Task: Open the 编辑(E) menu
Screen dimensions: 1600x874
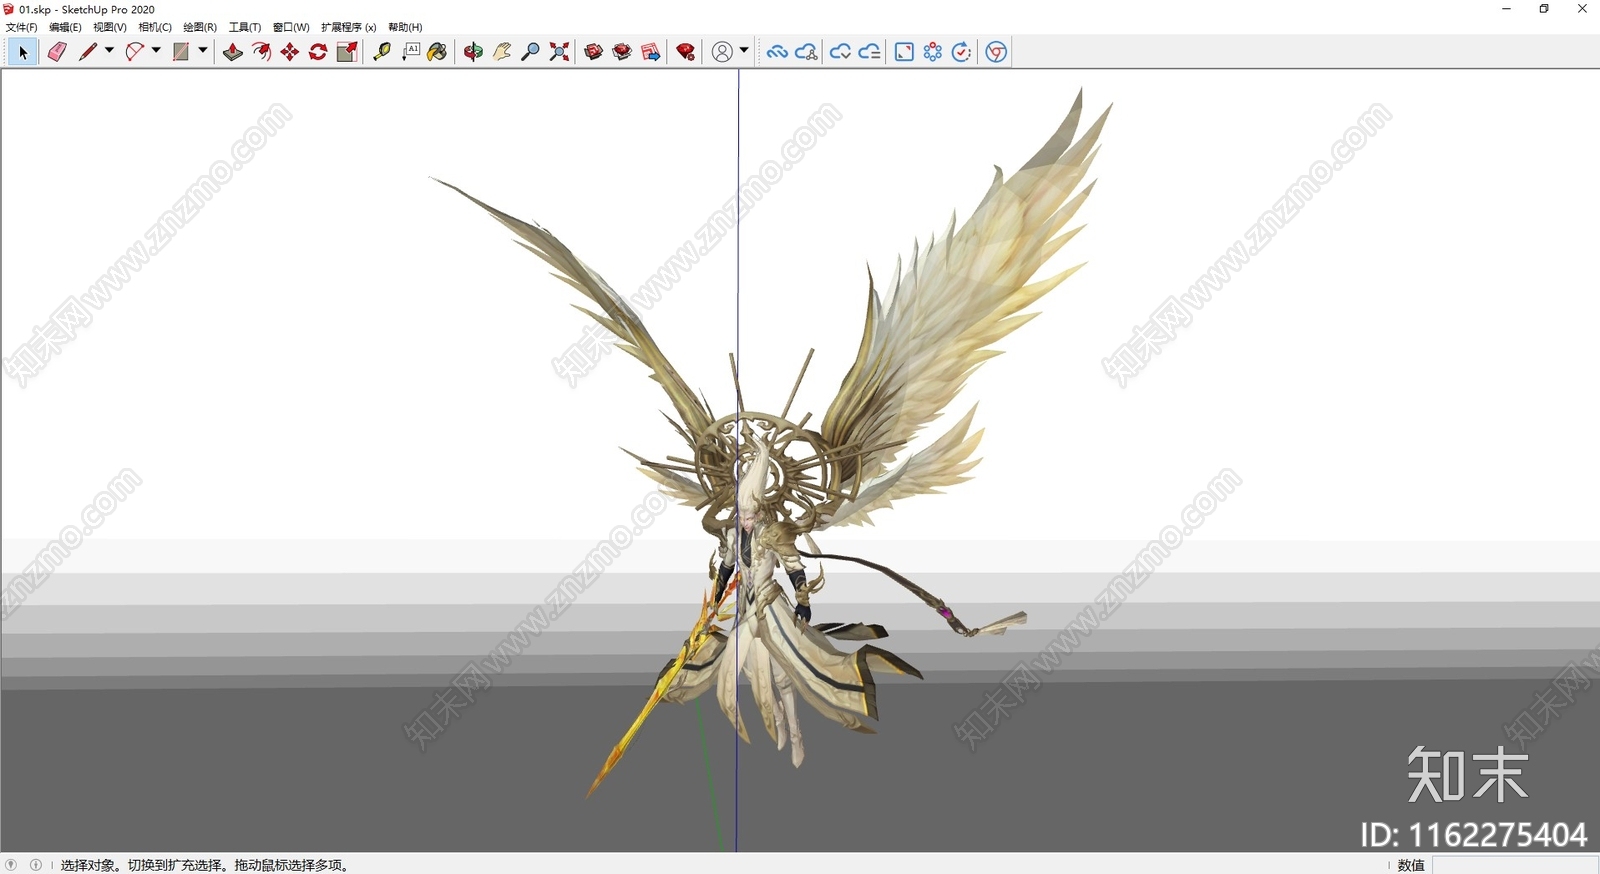Action: pos(65,27)
